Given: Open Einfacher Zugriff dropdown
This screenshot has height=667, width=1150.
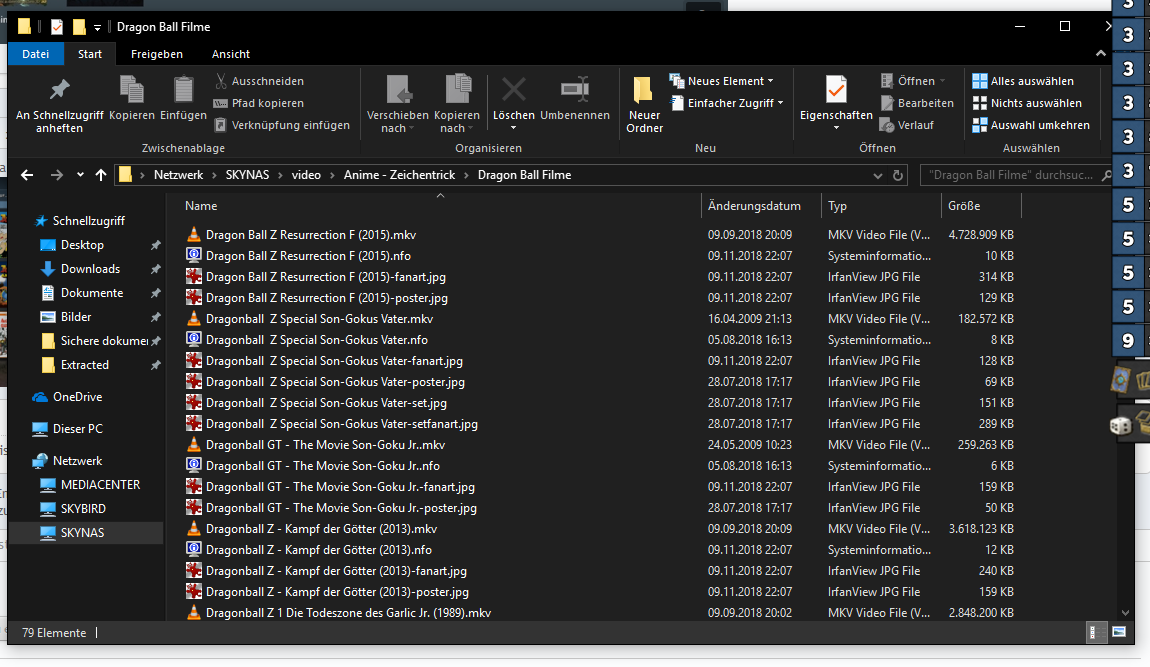Looking at the screenshot, I should pyautogui.click(x=727, y=103).
